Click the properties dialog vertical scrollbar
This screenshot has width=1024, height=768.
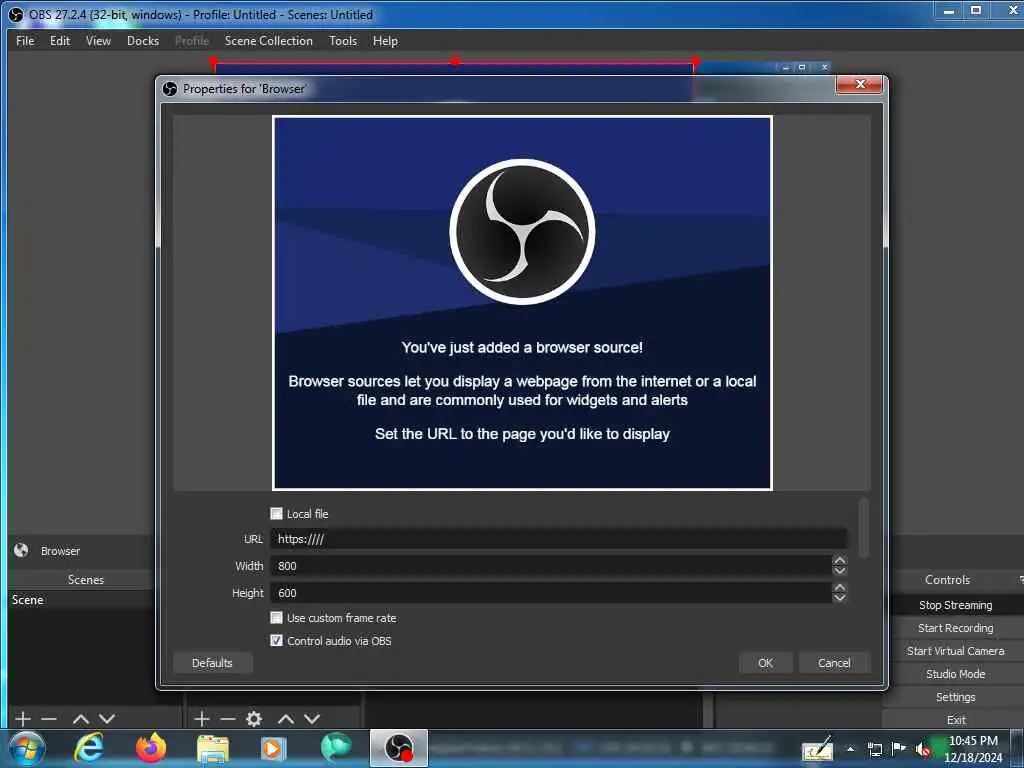point(863,528)
